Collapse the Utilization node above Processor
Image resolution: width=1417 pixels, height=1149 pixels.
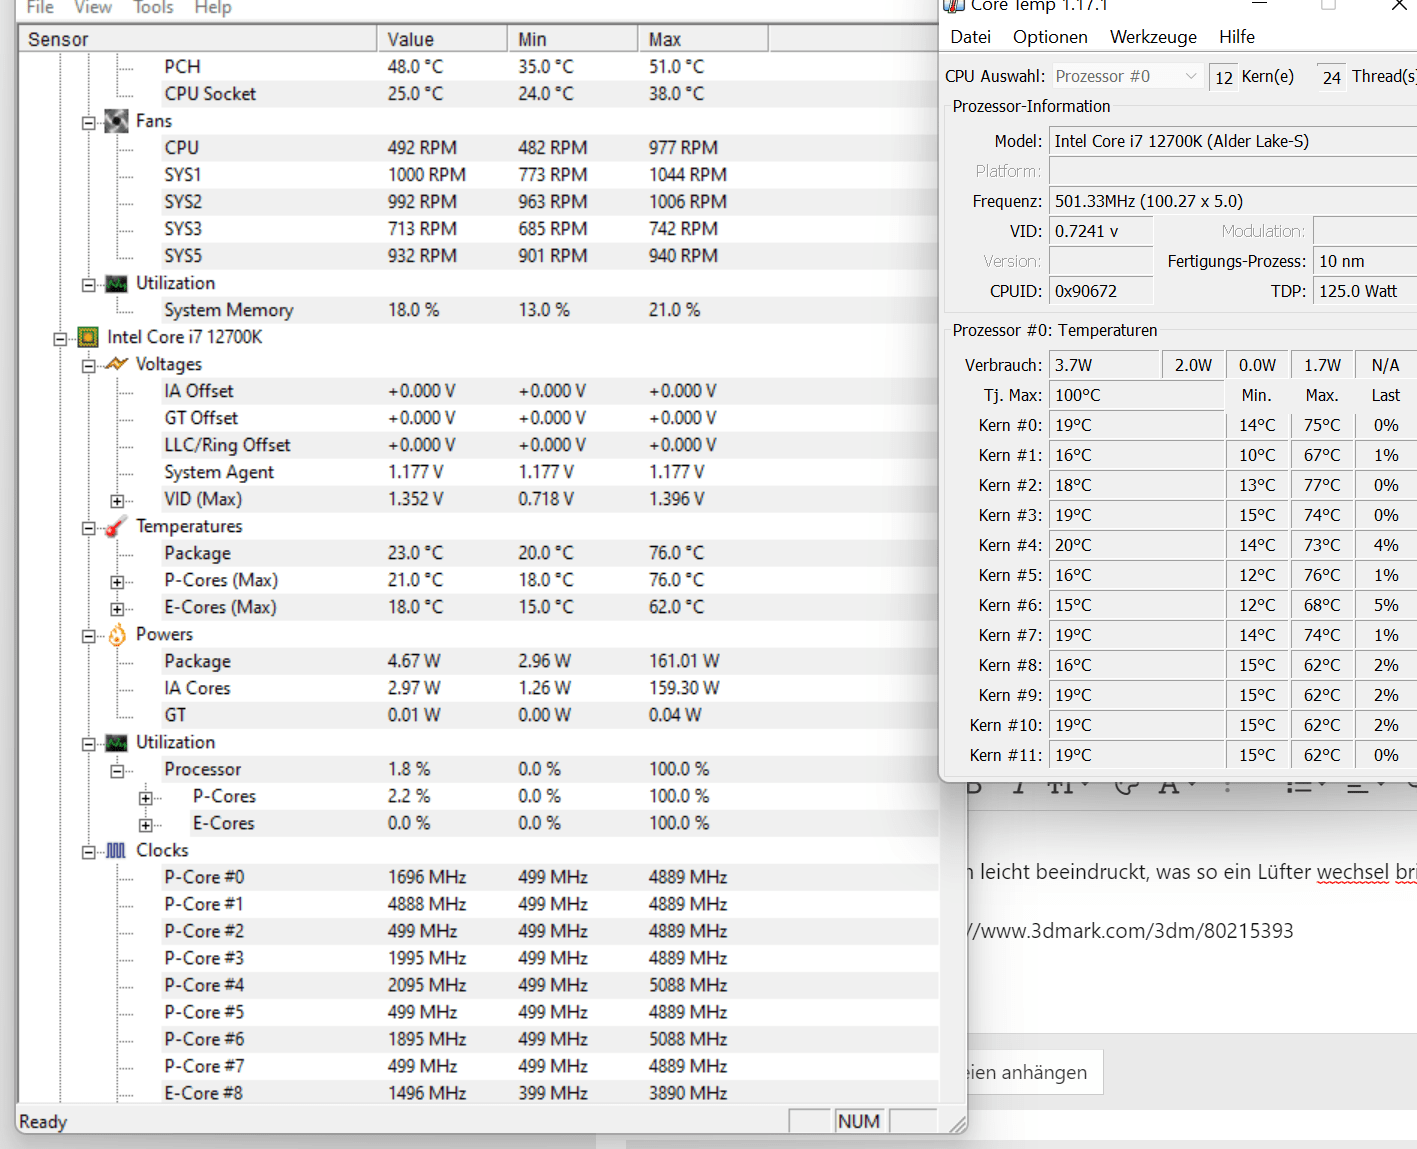coord(89,744)
